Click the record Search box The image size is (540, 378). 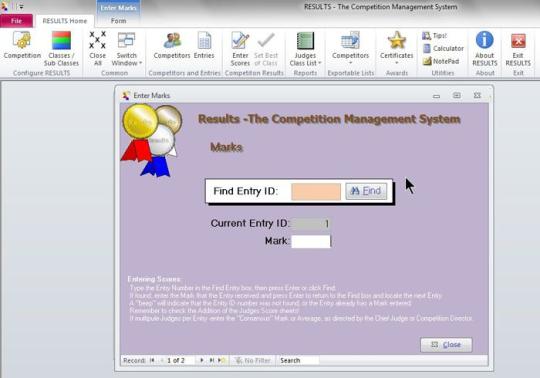click(x=298, y=360)
